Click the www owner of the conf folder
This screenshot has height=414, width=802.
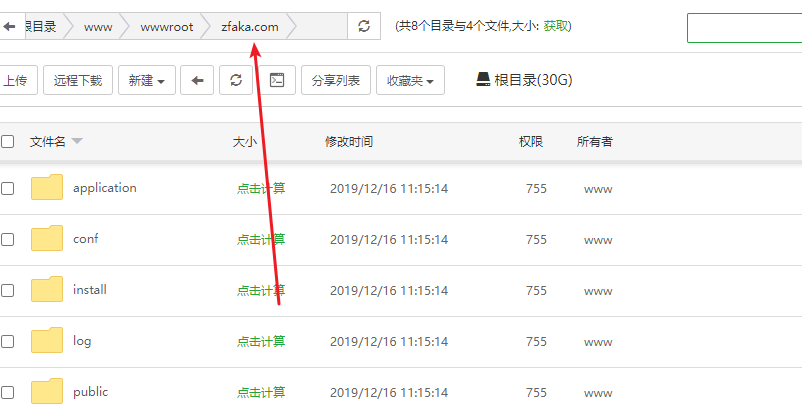(x=598, y=240)
